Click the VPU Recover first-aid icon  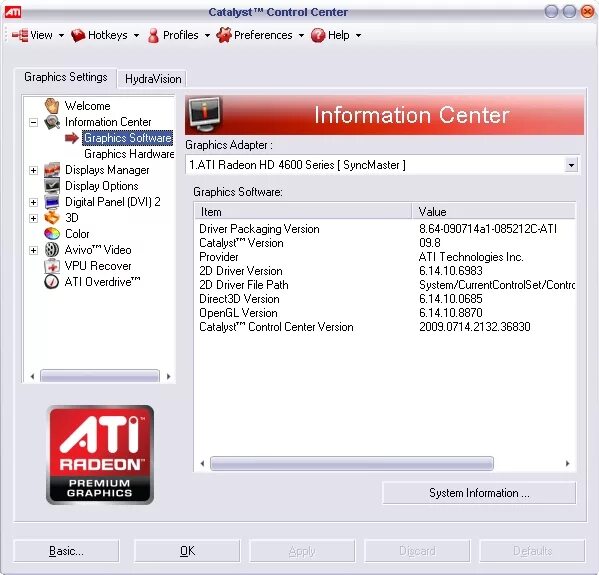click(x=52, y=266)
